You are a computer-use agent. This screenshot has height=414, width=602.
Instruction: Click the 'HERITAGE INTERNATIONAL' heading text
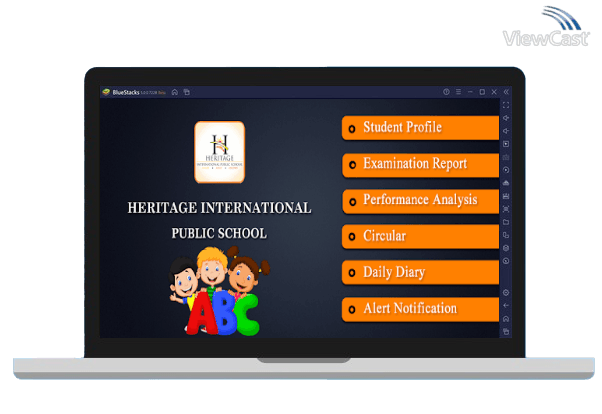220,208
